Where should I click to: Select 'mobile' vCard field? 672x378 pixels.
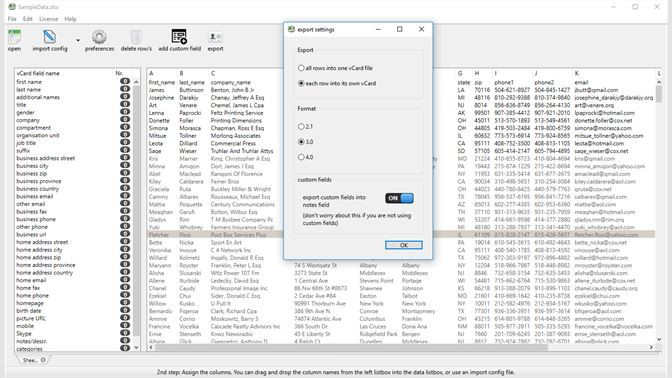point(25,326)
